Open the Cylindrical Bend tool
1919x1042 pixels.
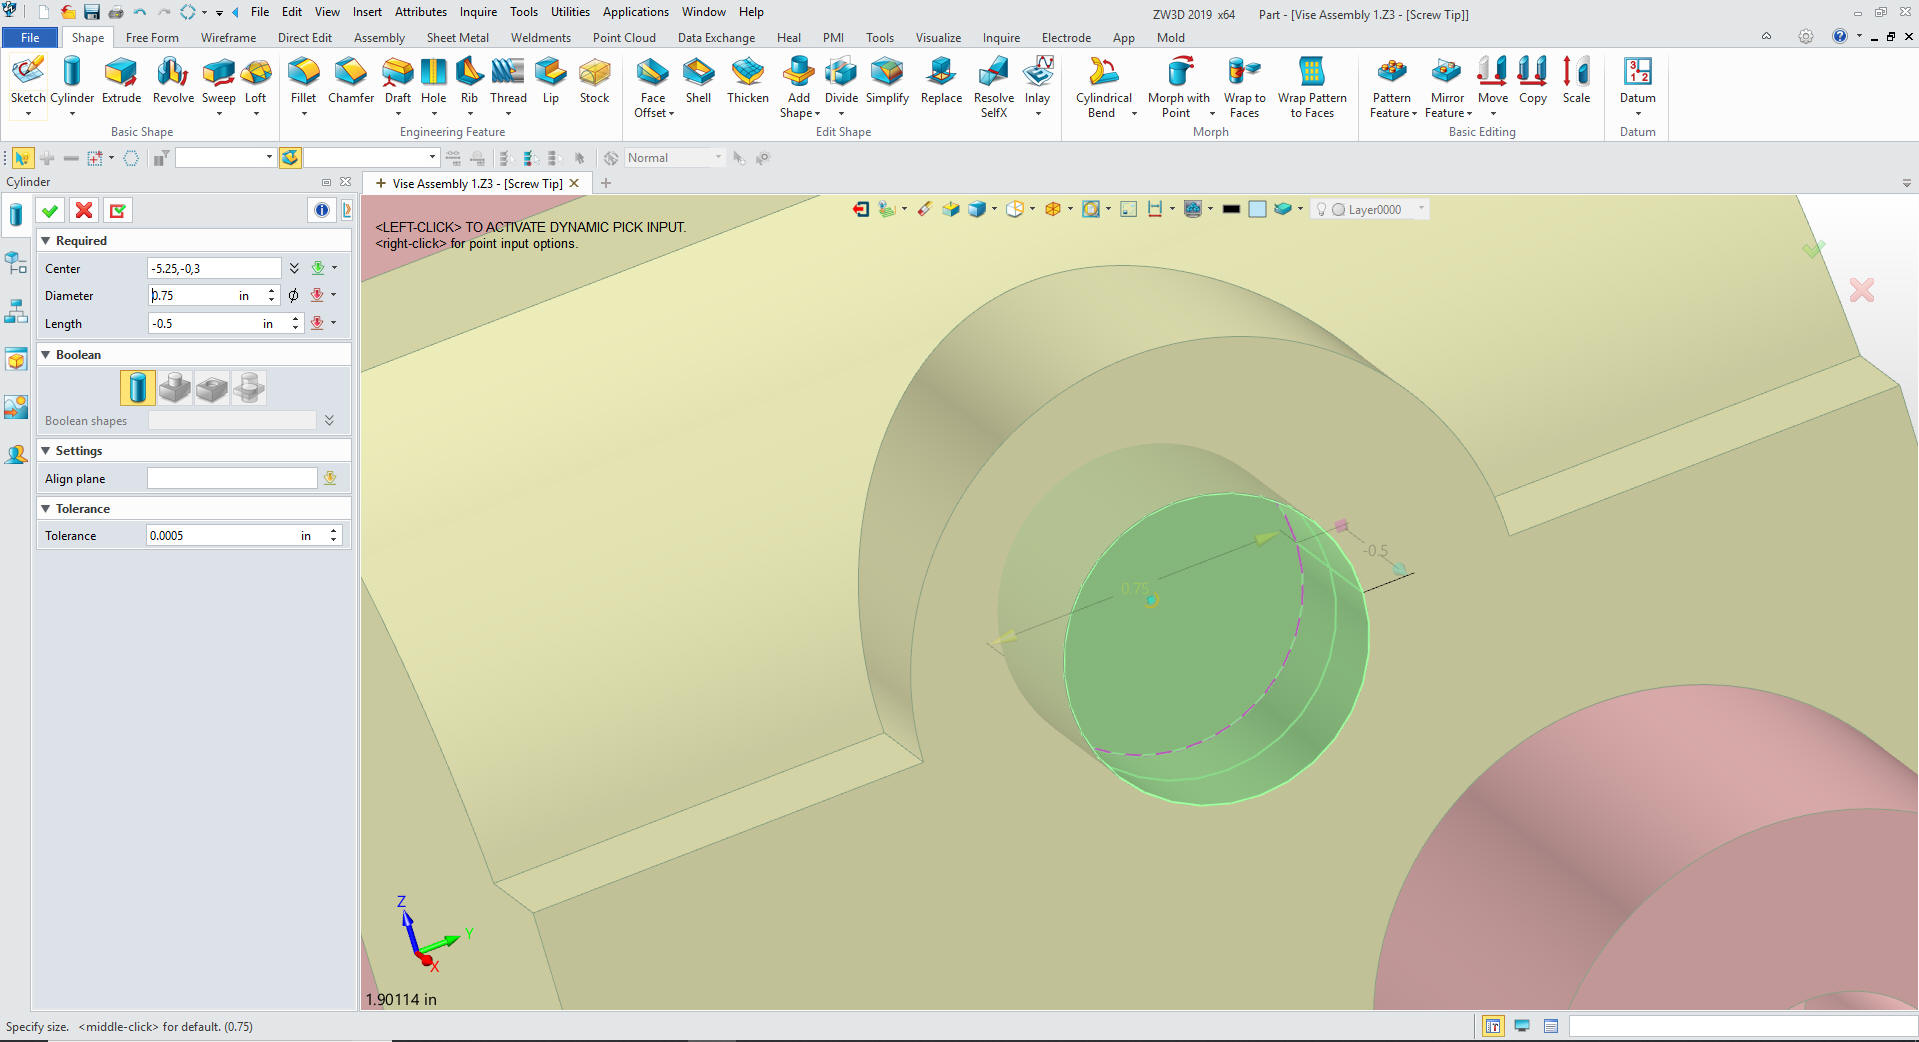pos(1103,87)
